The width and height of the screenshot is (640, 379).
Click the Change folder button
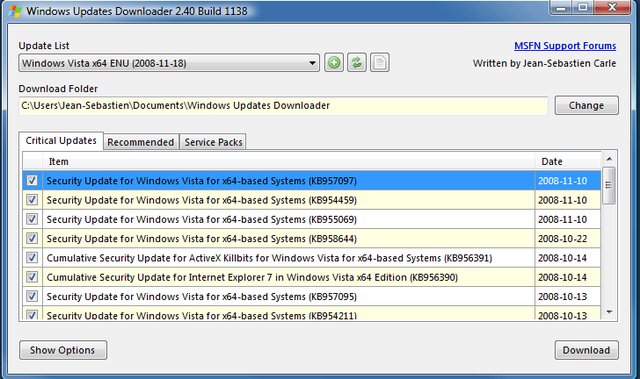tap(586, 105)
